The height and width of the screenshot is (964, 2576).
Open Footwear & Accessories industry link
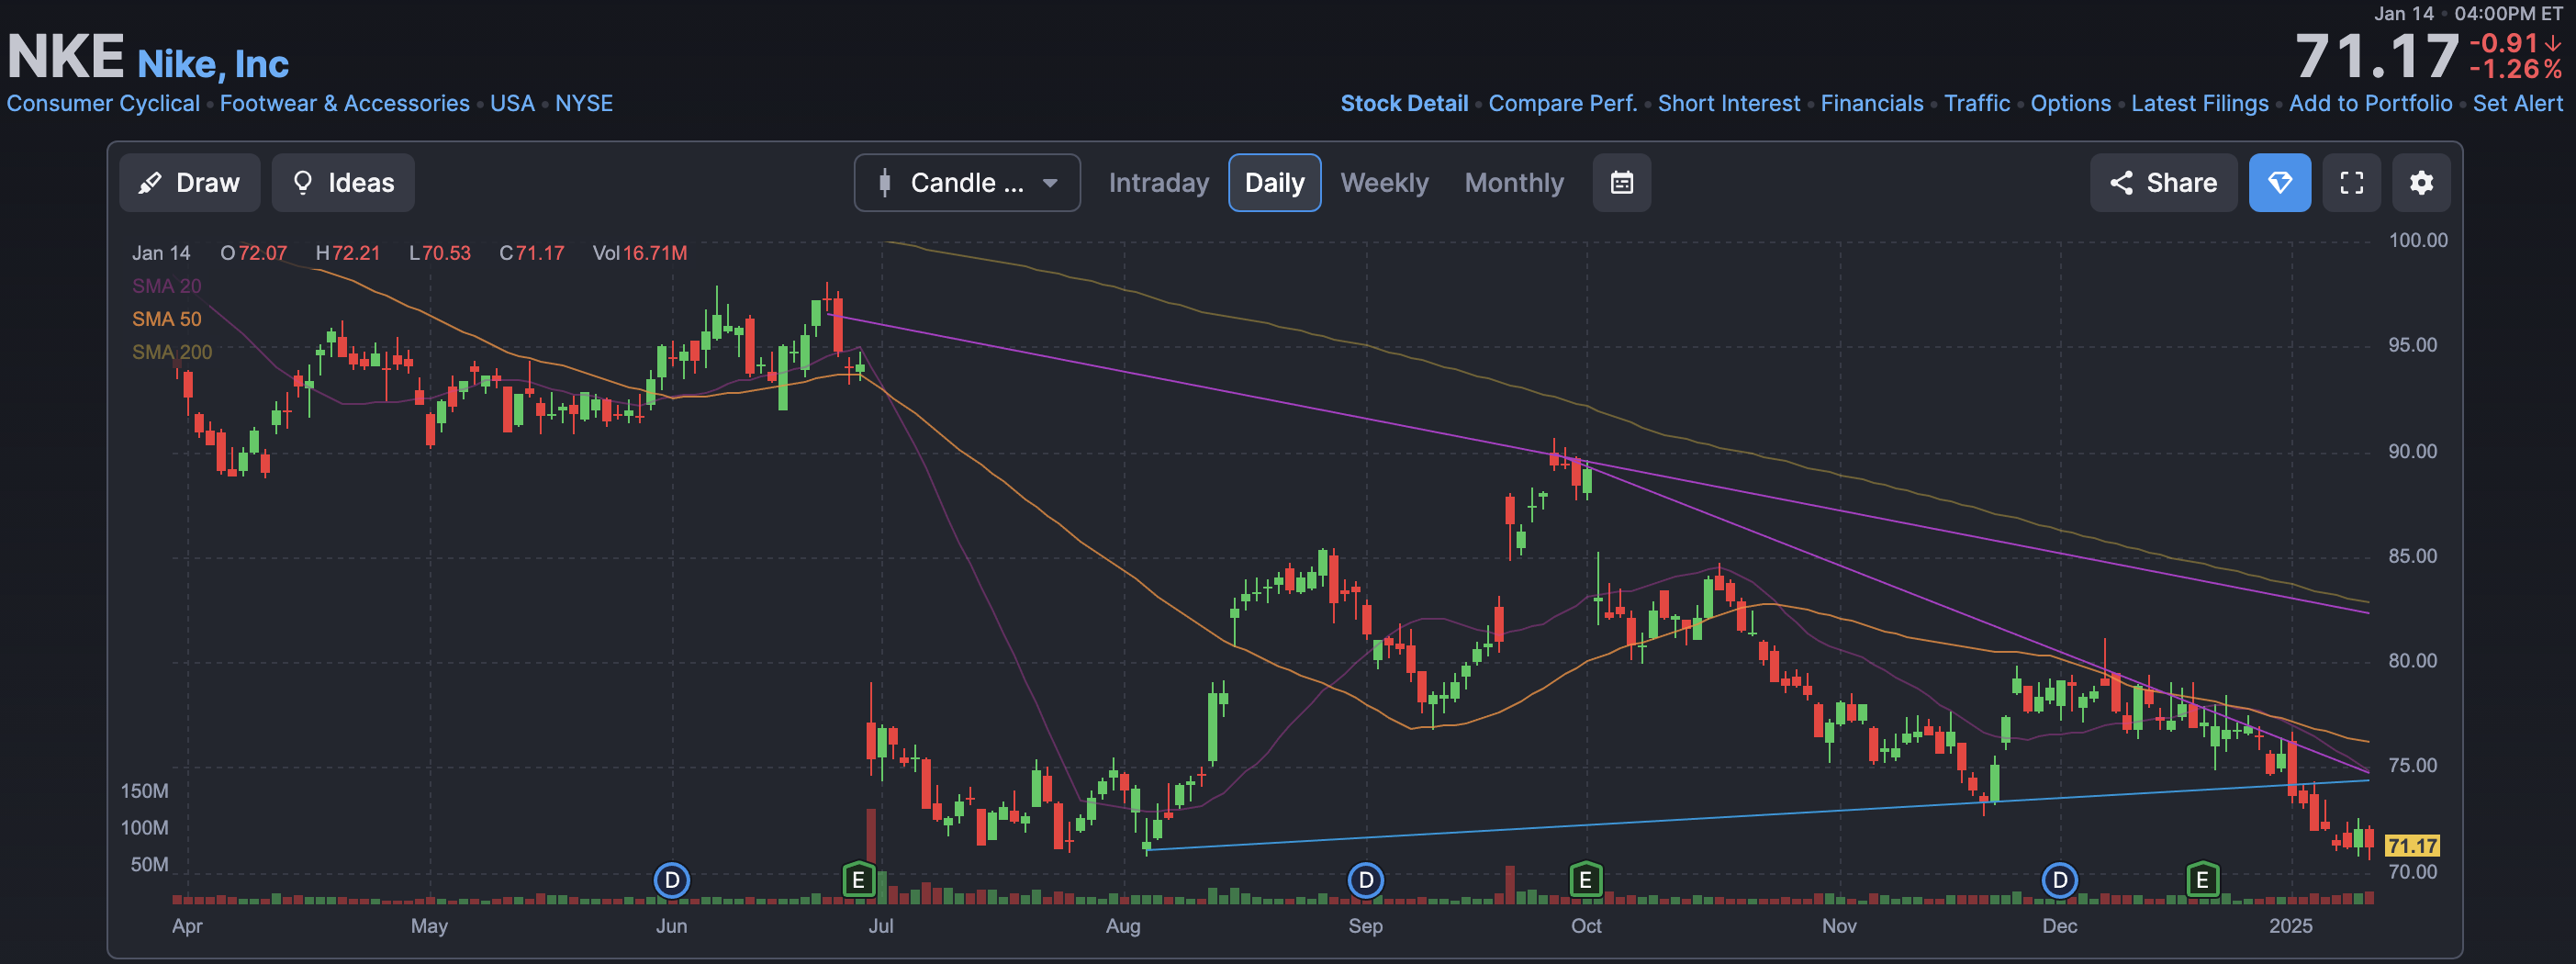coord(344,104)
